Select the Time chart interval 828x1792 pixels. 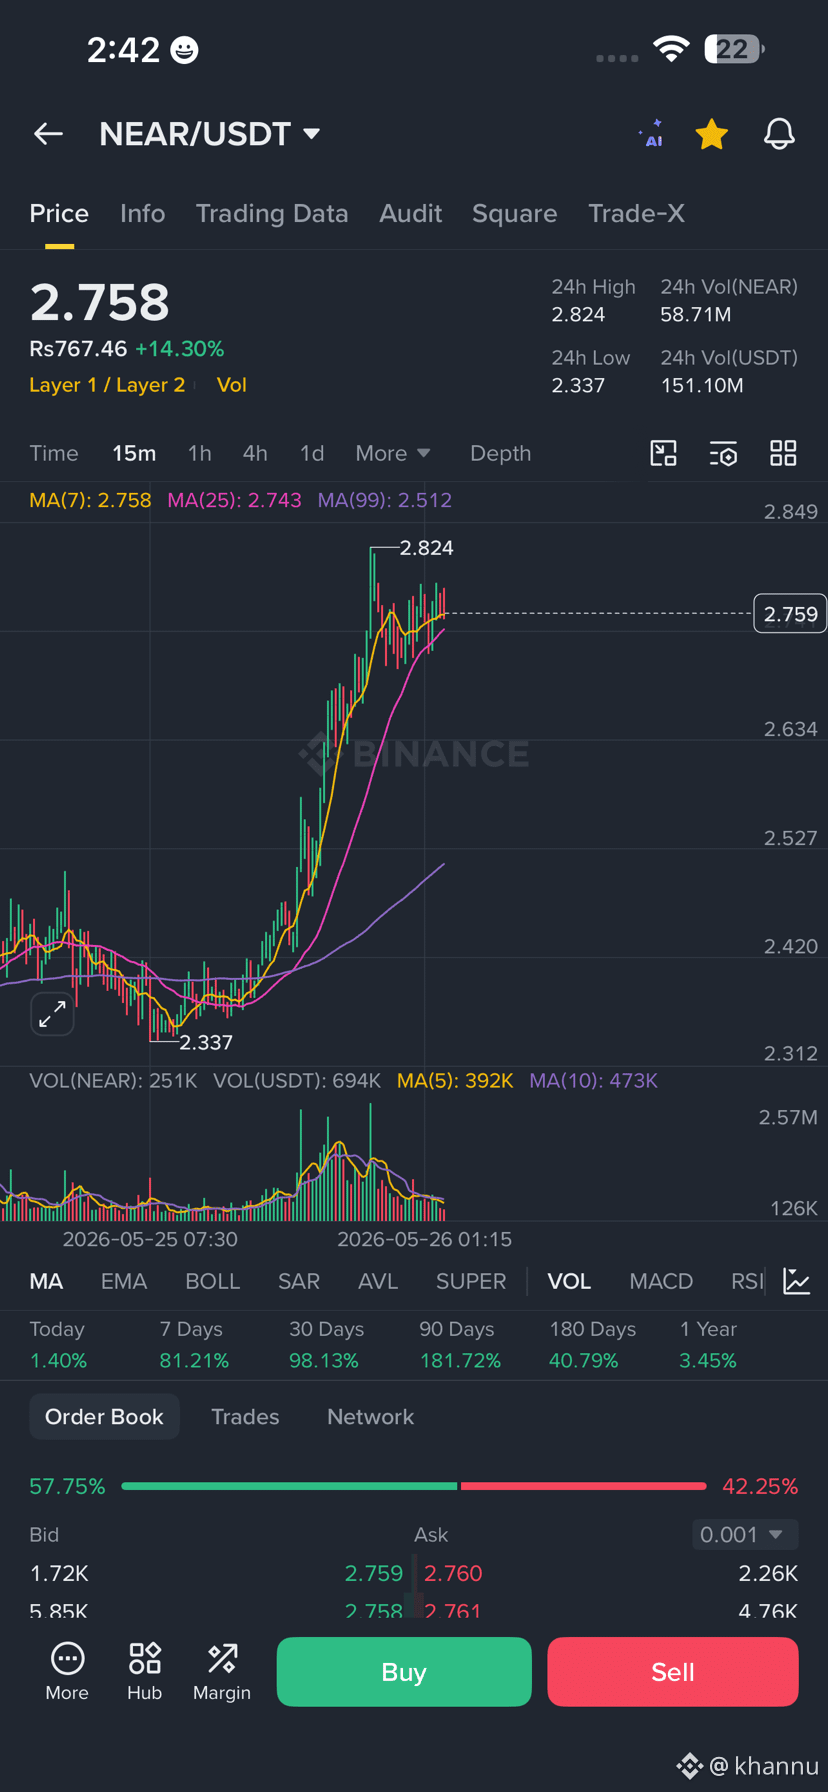pos(54,453)
